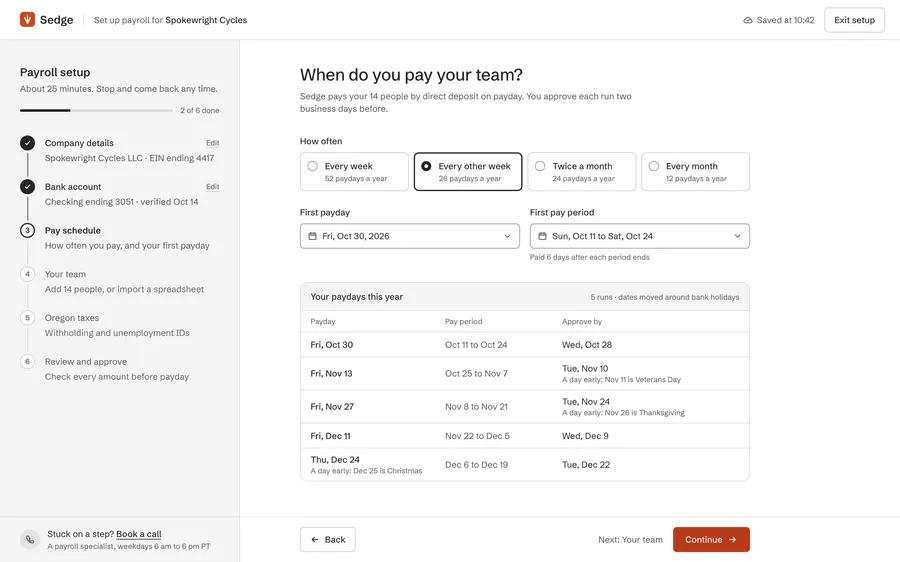Screen dimensions: 900x562
Task: Click the step 5 Oregon taxes circle
Action: click(x=27, y=317)
